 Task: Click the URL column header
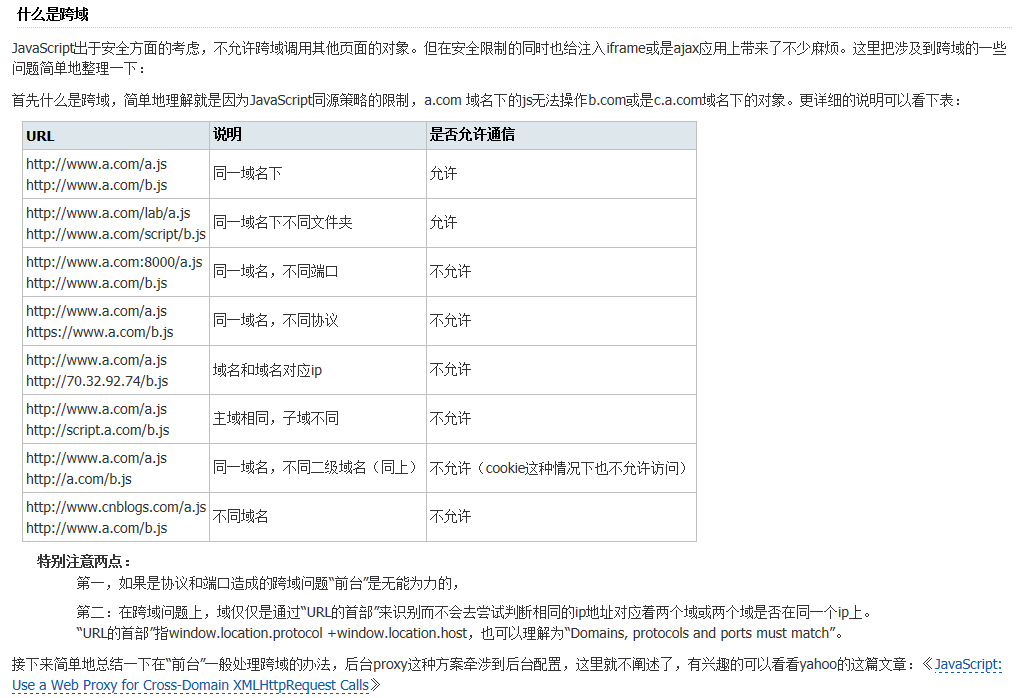pyautogui.click(x=35, y=135)
